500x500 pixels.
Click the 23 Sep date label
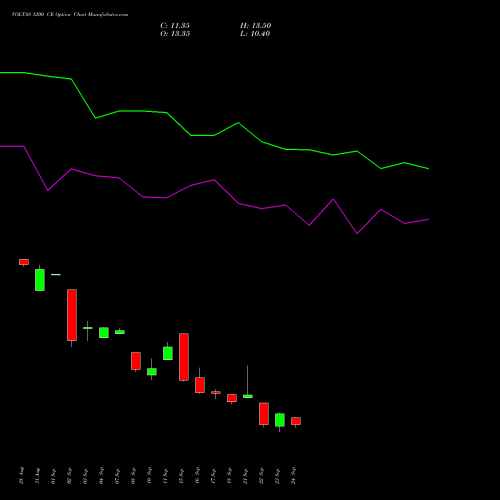[278, 476]
